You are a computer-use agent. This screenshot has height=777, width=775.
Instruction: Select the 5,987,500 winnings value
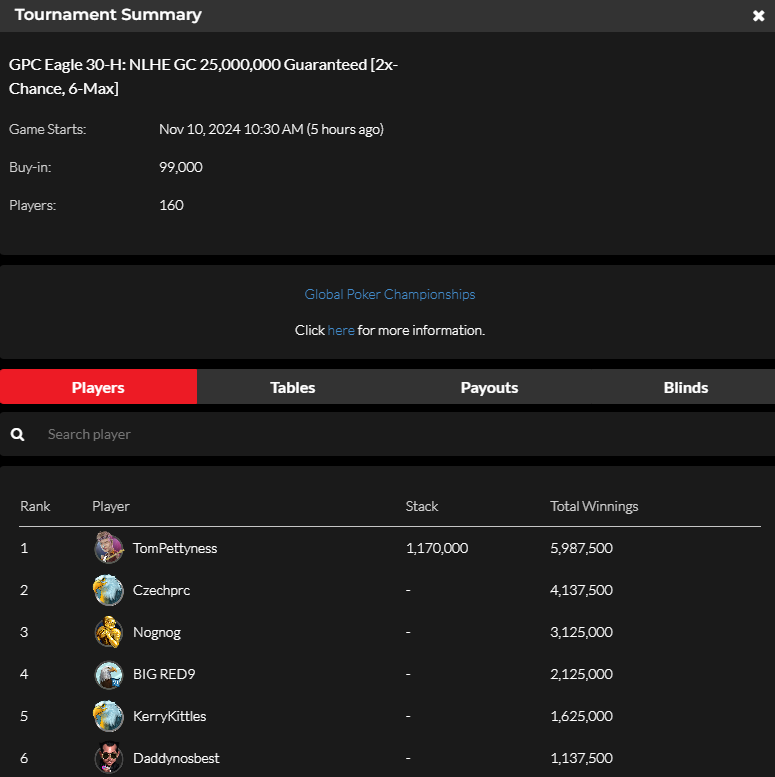pyautogui.click(x=581, y=548)
